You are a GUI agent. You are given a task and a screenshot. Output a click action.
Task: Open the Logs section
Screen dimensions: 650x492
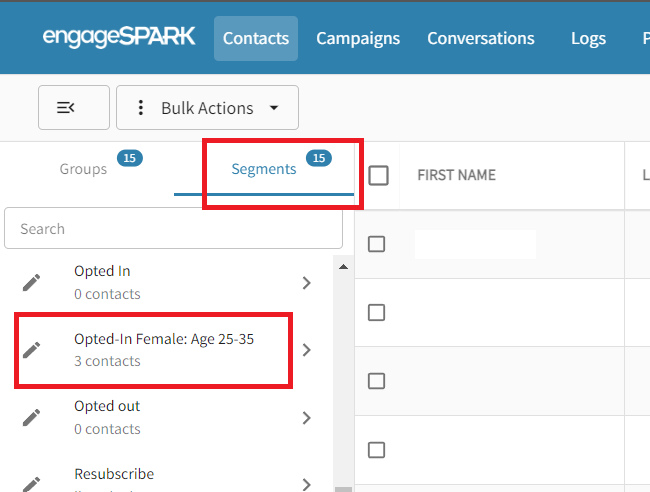coord(588,39)
